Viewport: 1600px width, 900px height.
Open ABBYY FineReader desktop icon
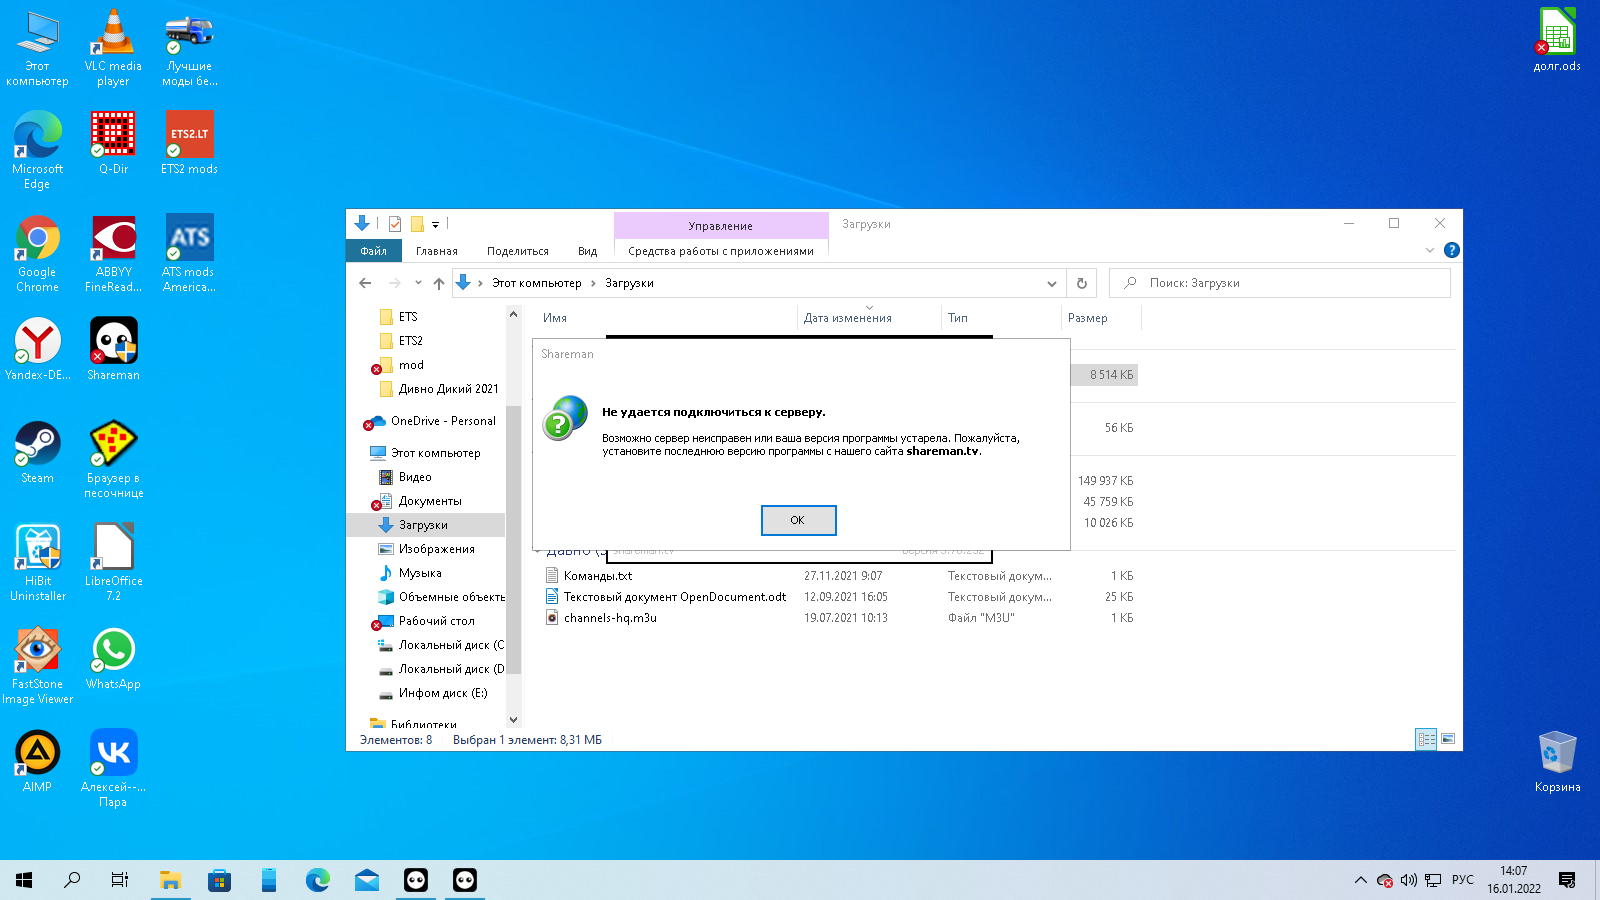[x=113, y=253]
